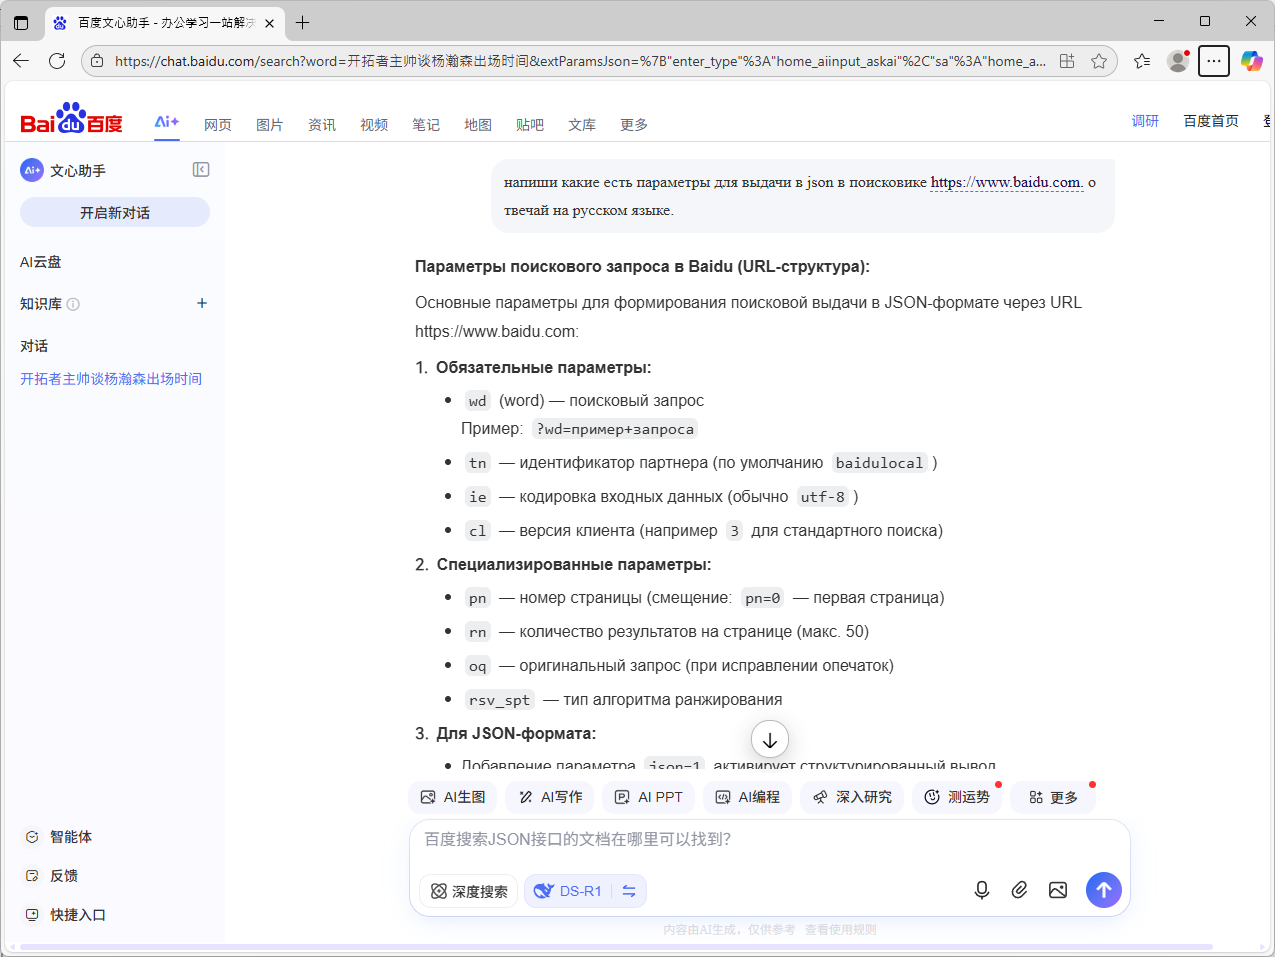The width and height of the screenshot is (1275, 957).
Task: Click the blue submit arrow button
Action: coord(1103,889)
